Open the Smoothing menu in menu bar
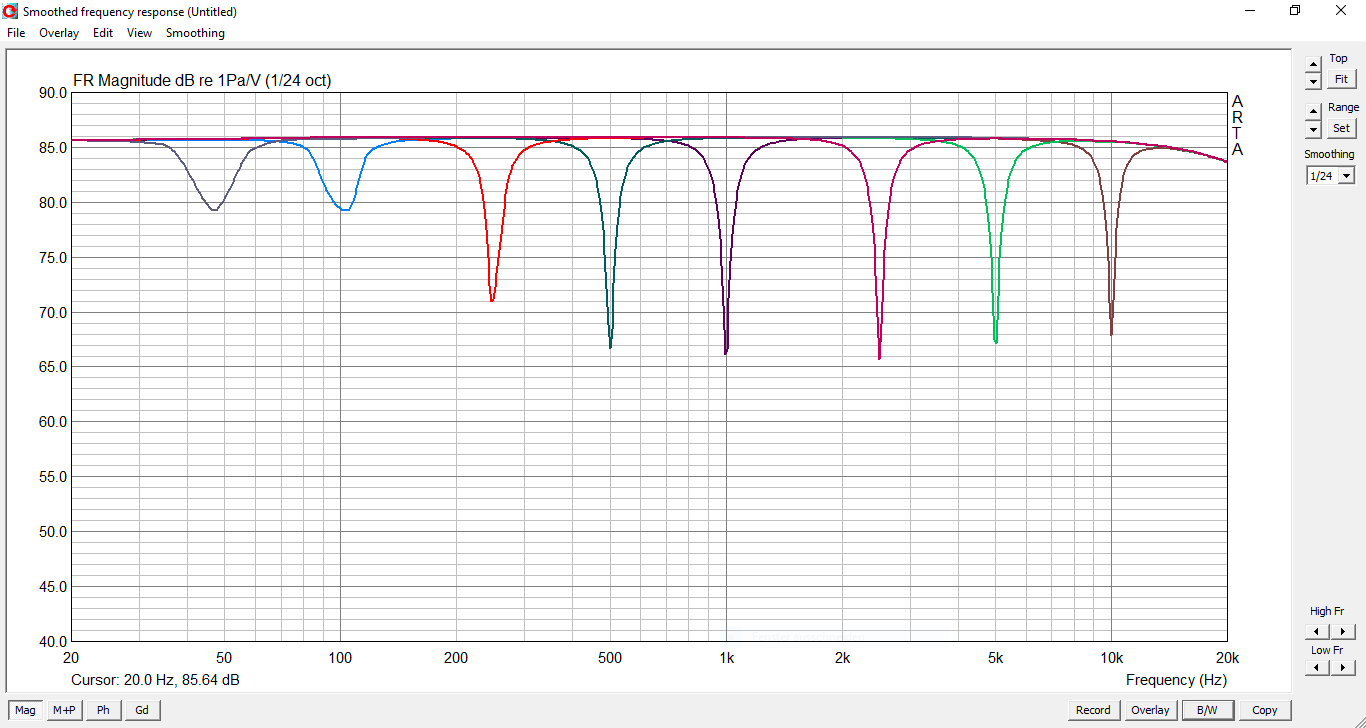This screenshot has width=1366, height=728. [195, 33]
